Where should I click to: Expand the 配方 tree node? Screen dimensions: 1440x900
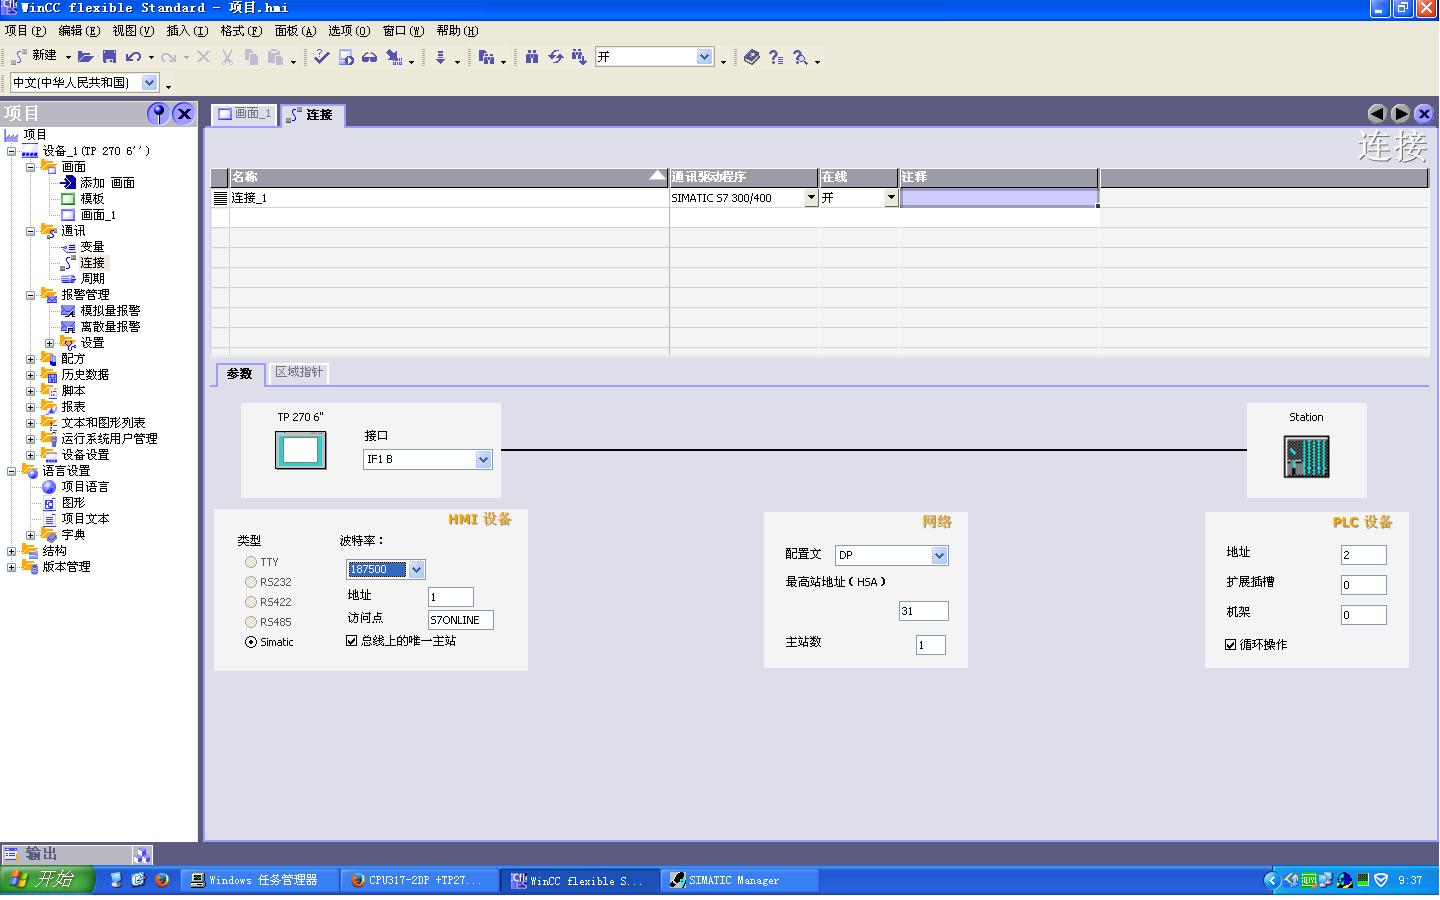coord(30,359)
